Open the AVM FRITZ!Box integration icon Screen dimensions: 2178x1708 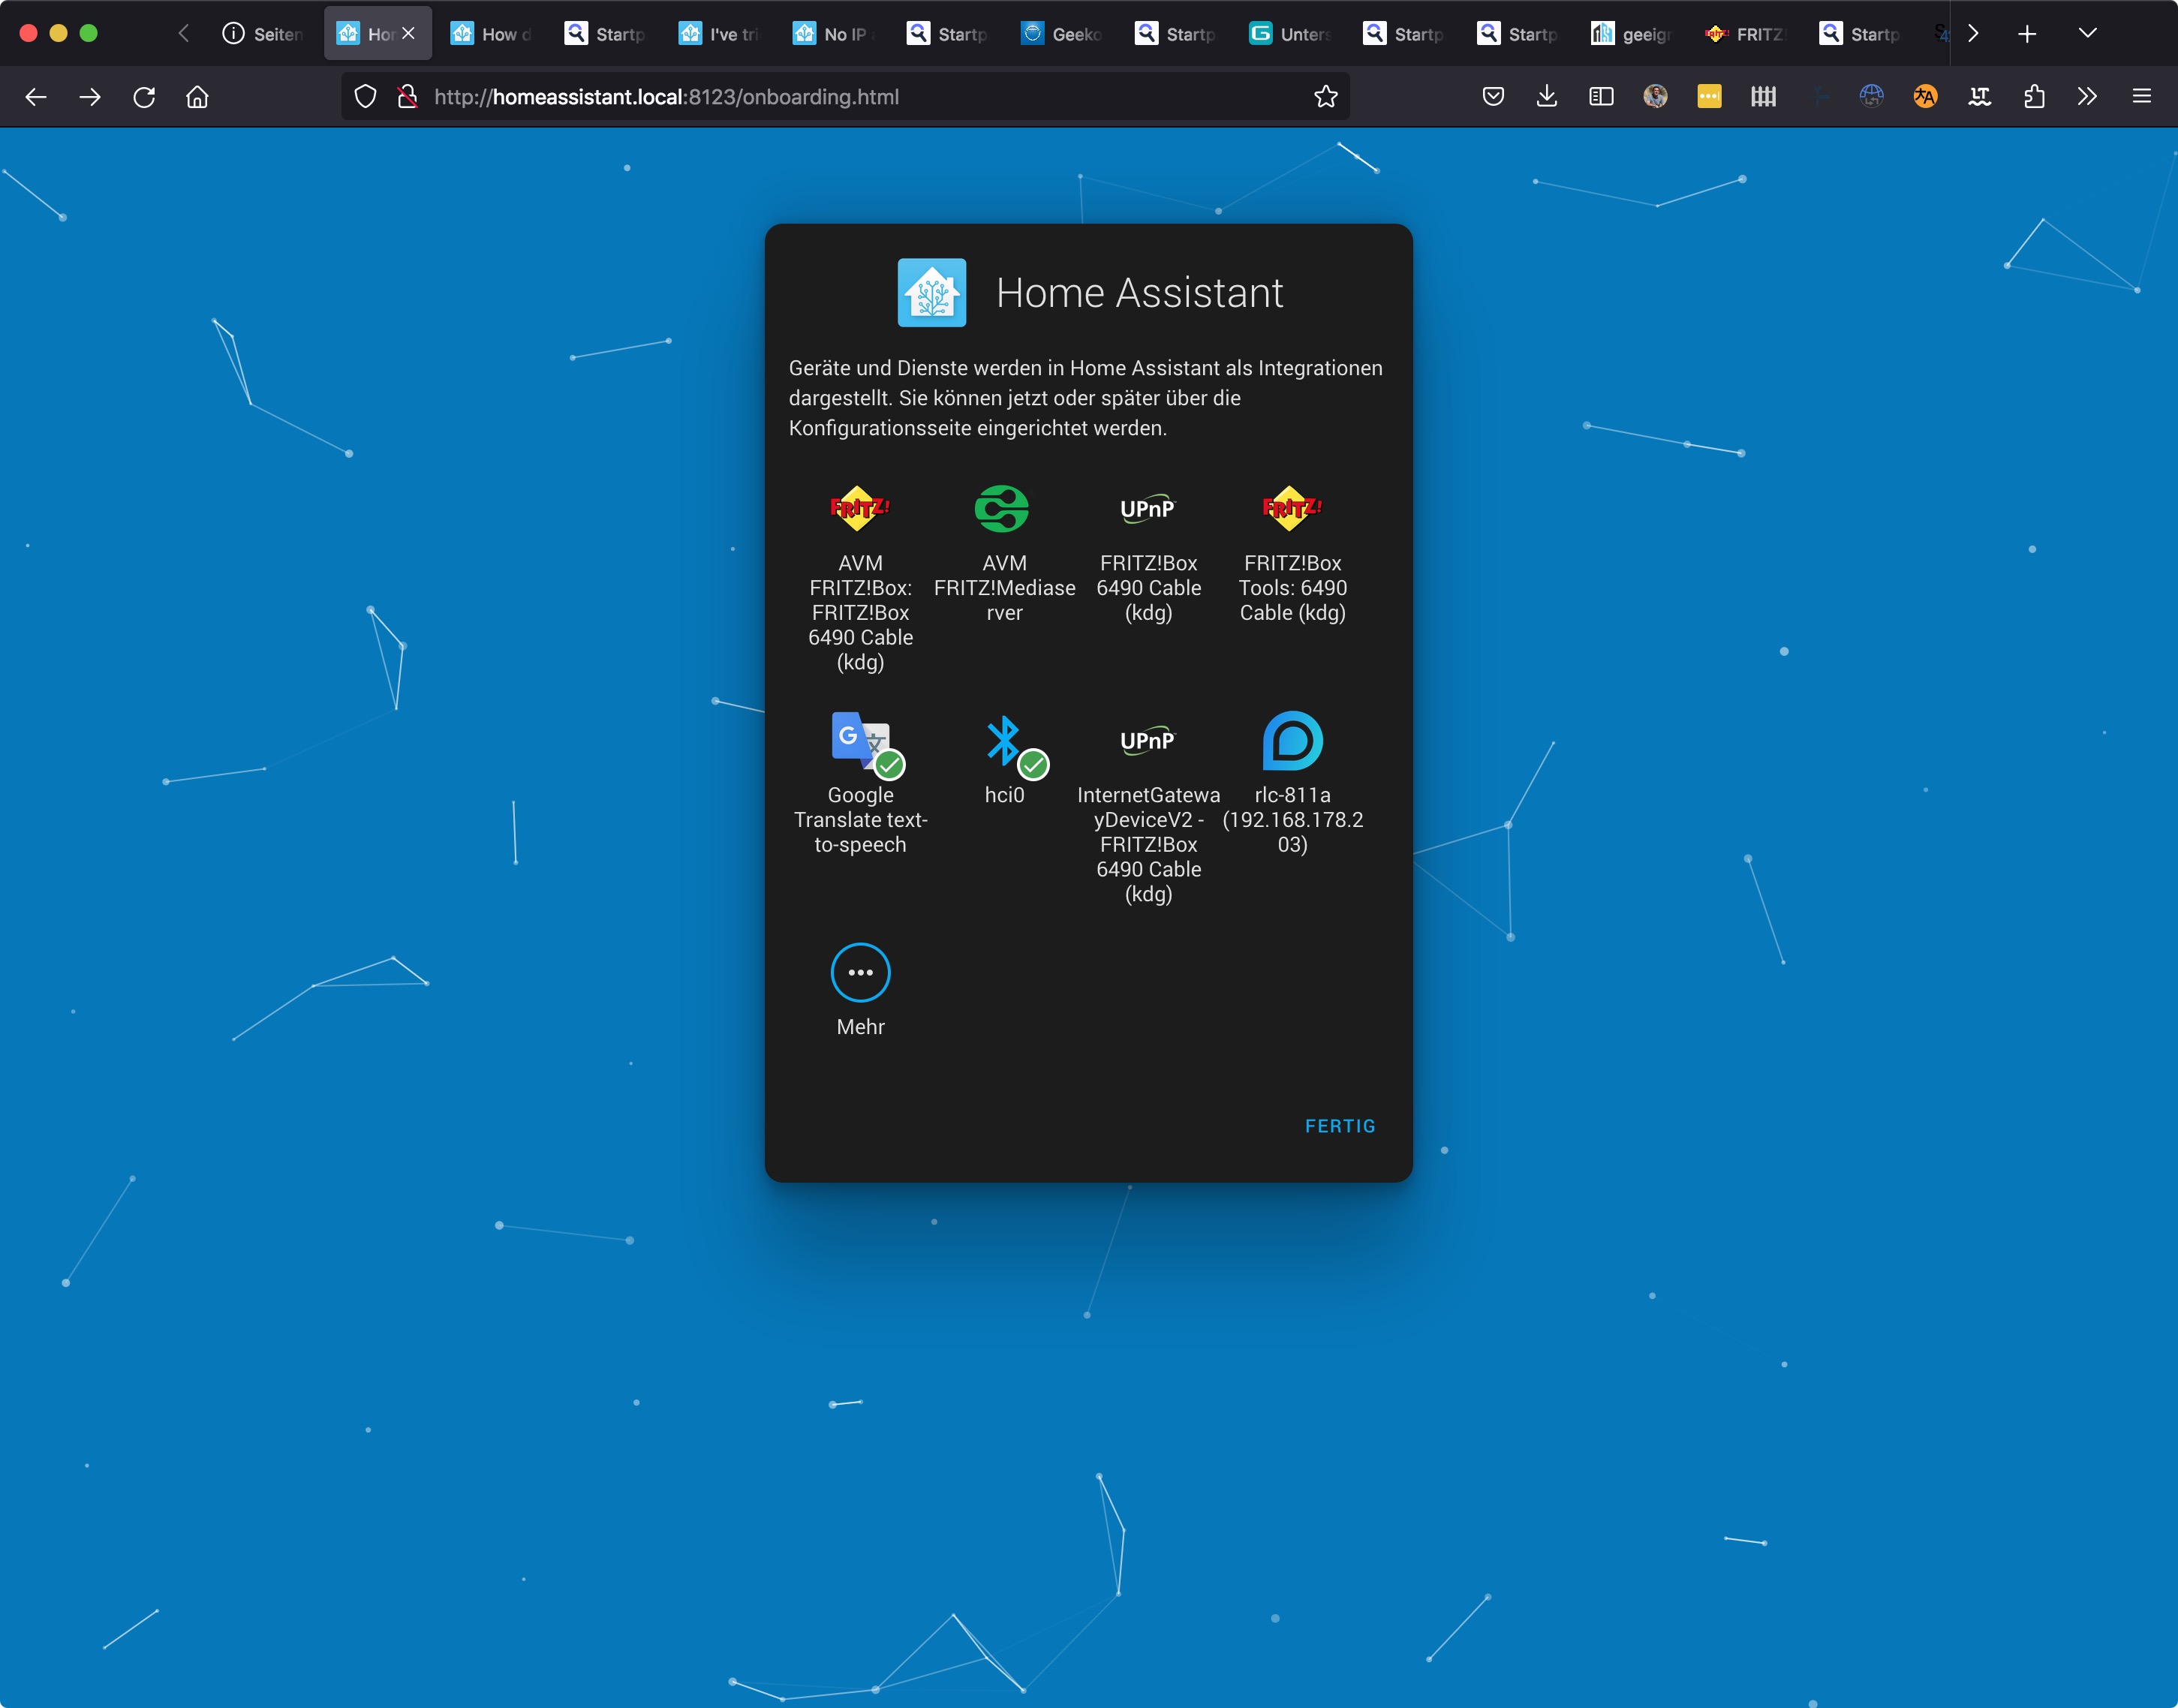click(860, 509)
